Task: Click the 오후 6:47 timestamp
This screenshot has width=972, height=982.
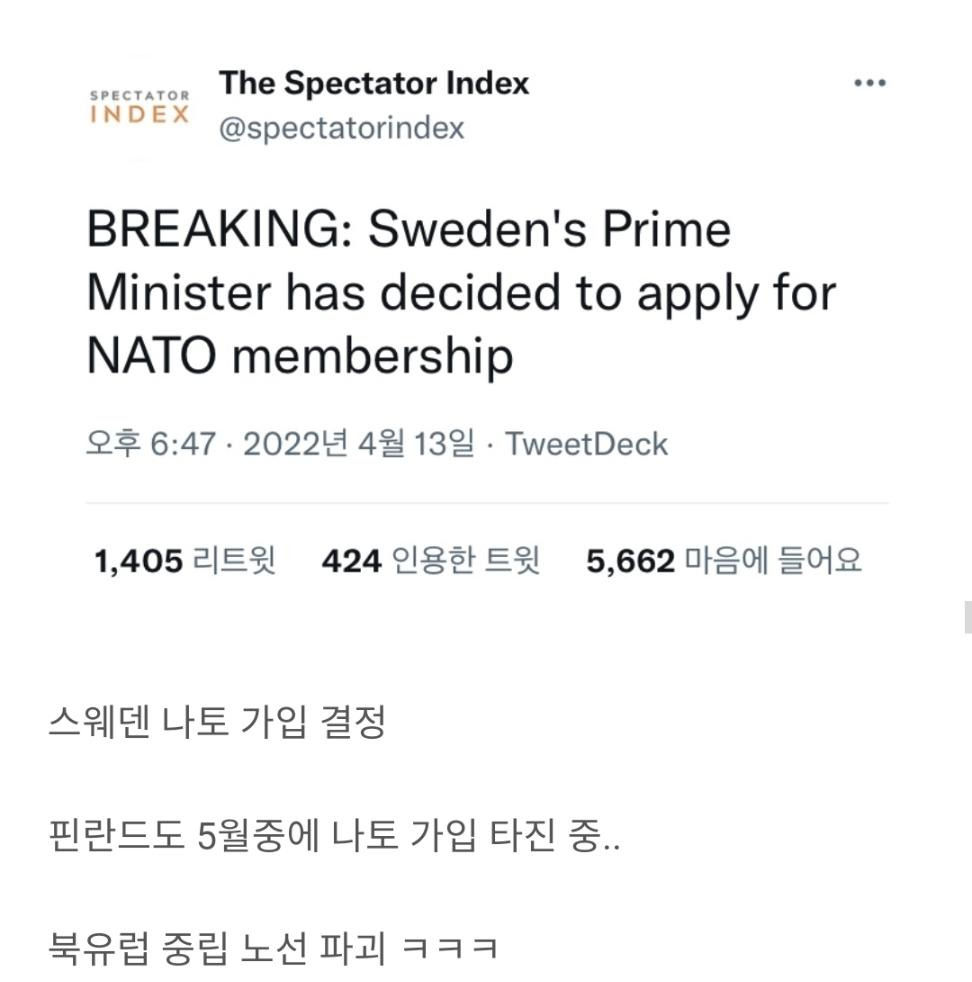Action: coord(150,443)
